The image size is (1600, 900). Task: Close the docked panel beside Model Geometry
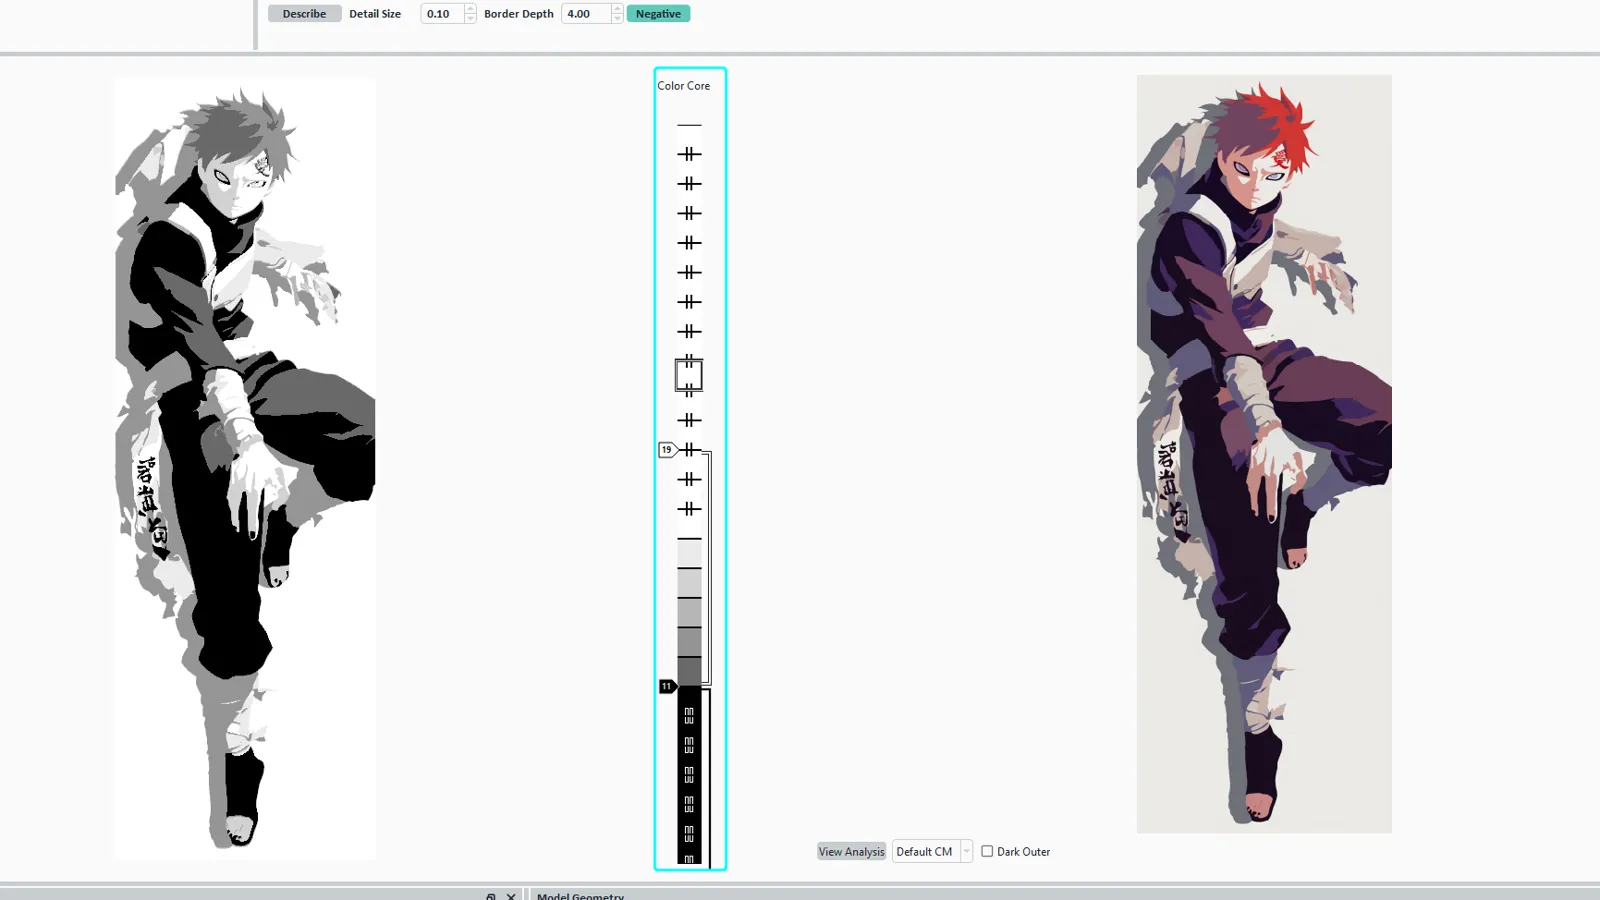[x=511, y=896]
